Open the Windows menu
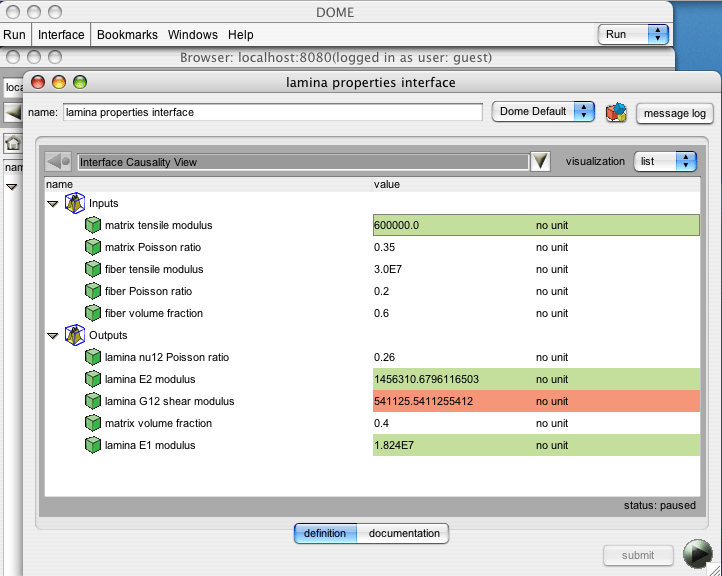Viewport: 722px width, 576px height. 192,35
